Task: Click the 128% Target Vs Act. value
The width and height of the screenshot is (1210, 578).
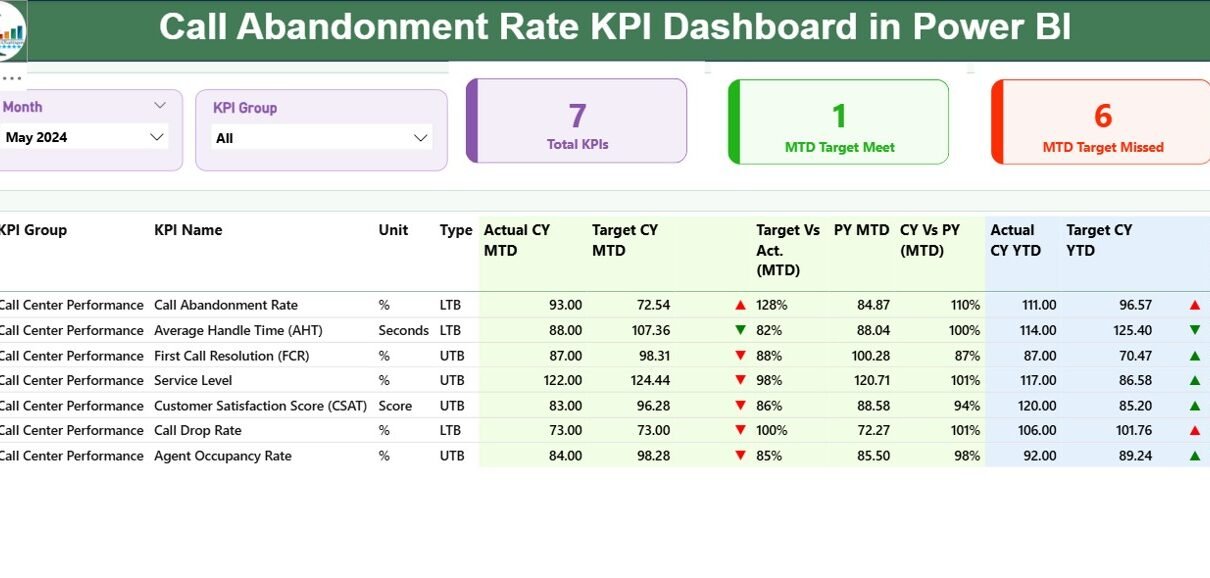Action: (x=771, y=305)
